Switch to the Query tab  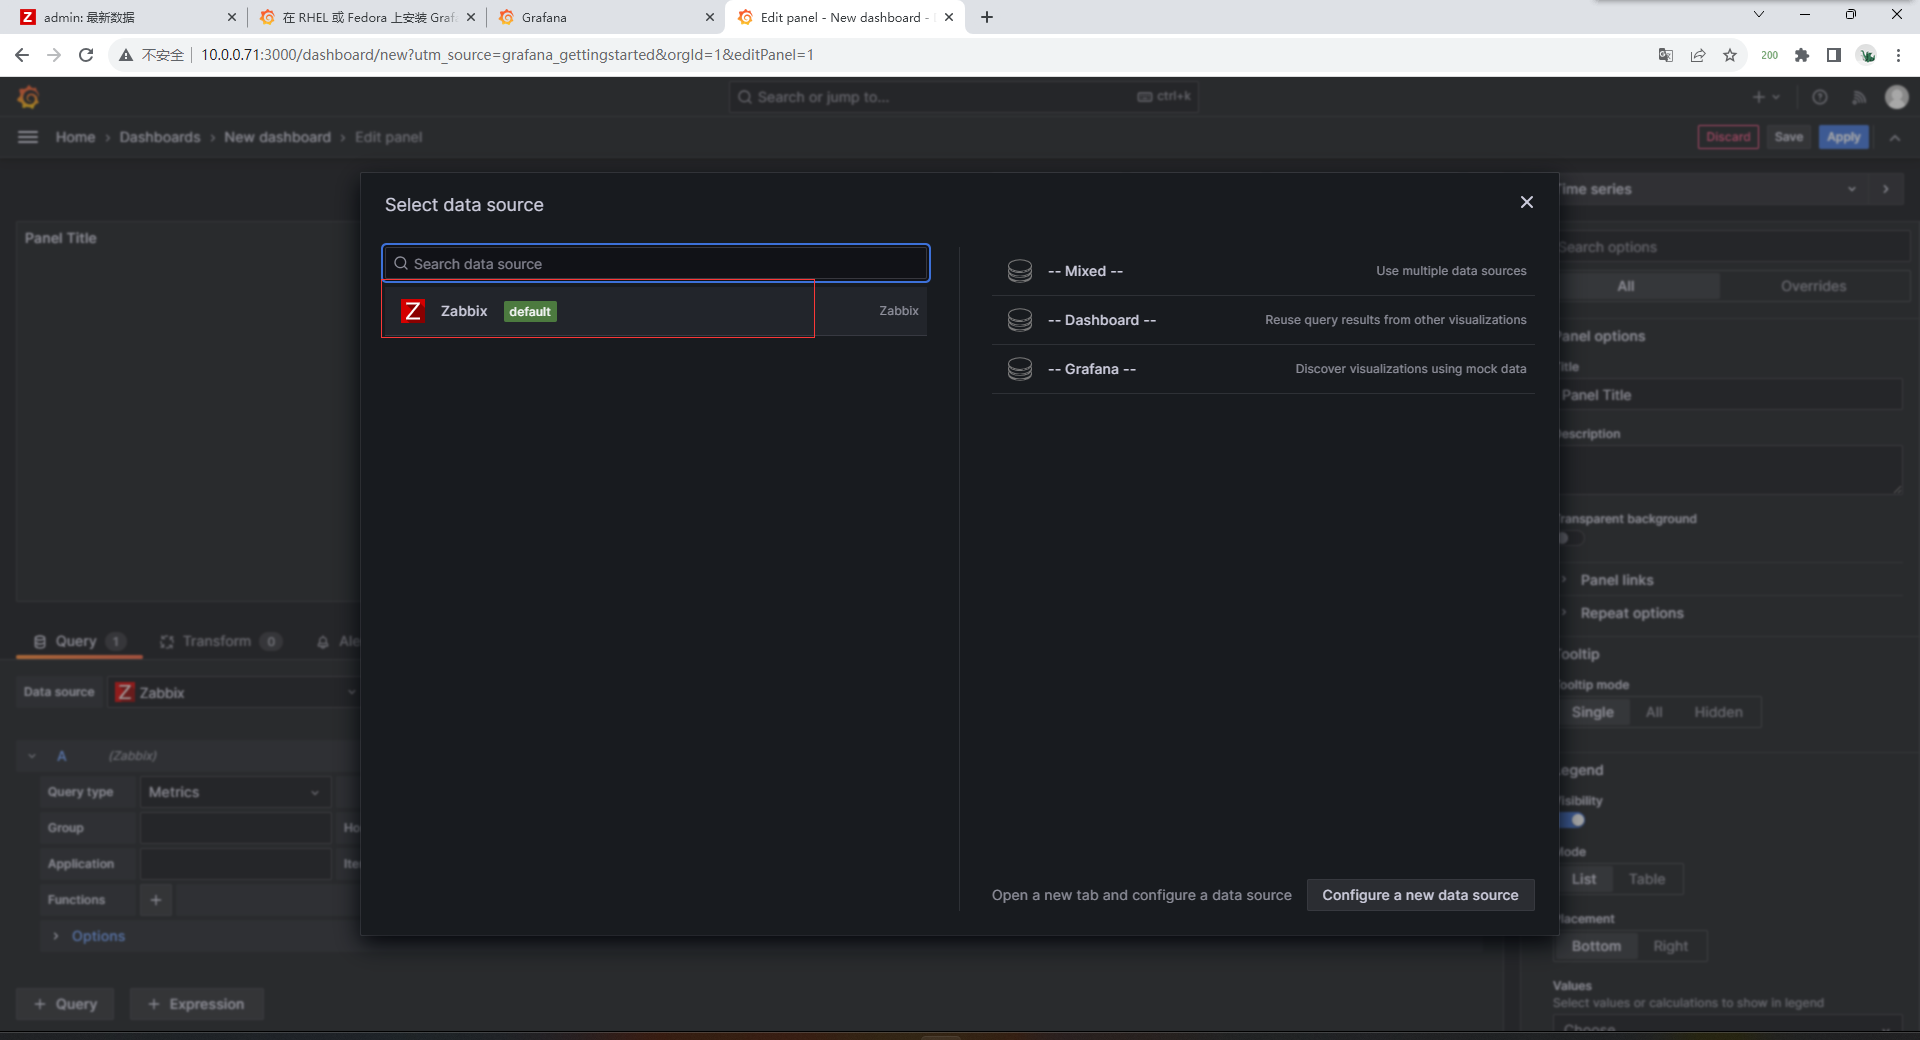[78, 641]
